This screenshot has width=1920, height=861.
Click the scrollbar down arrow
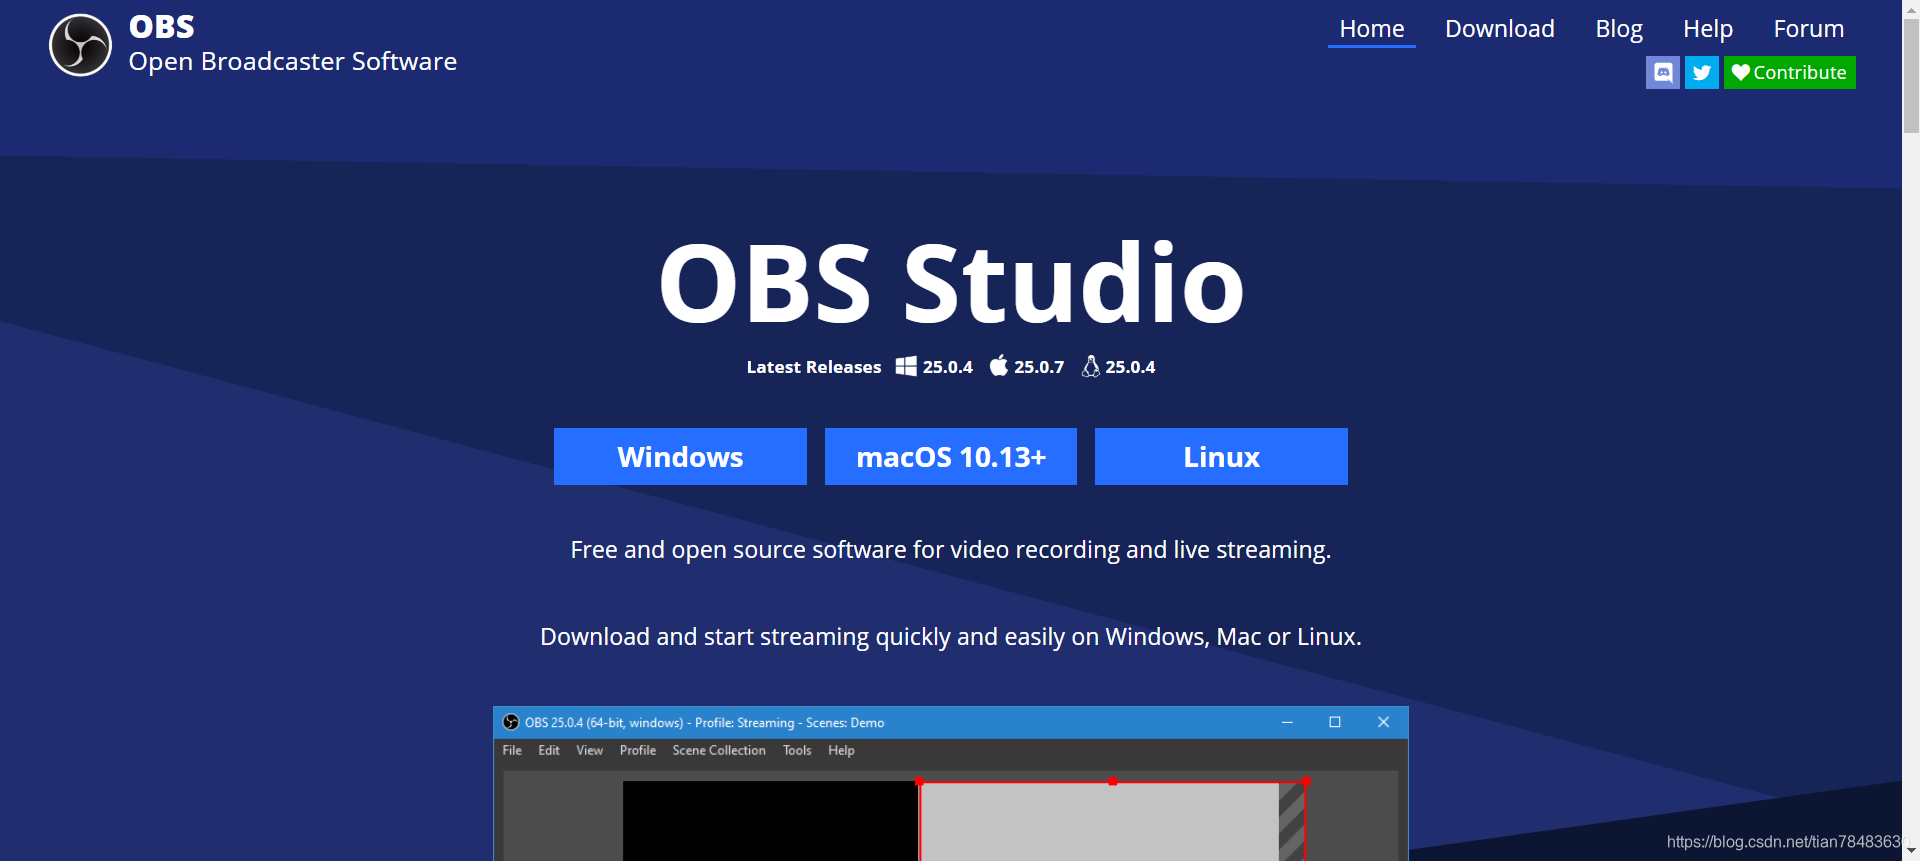coord(1911,851)
